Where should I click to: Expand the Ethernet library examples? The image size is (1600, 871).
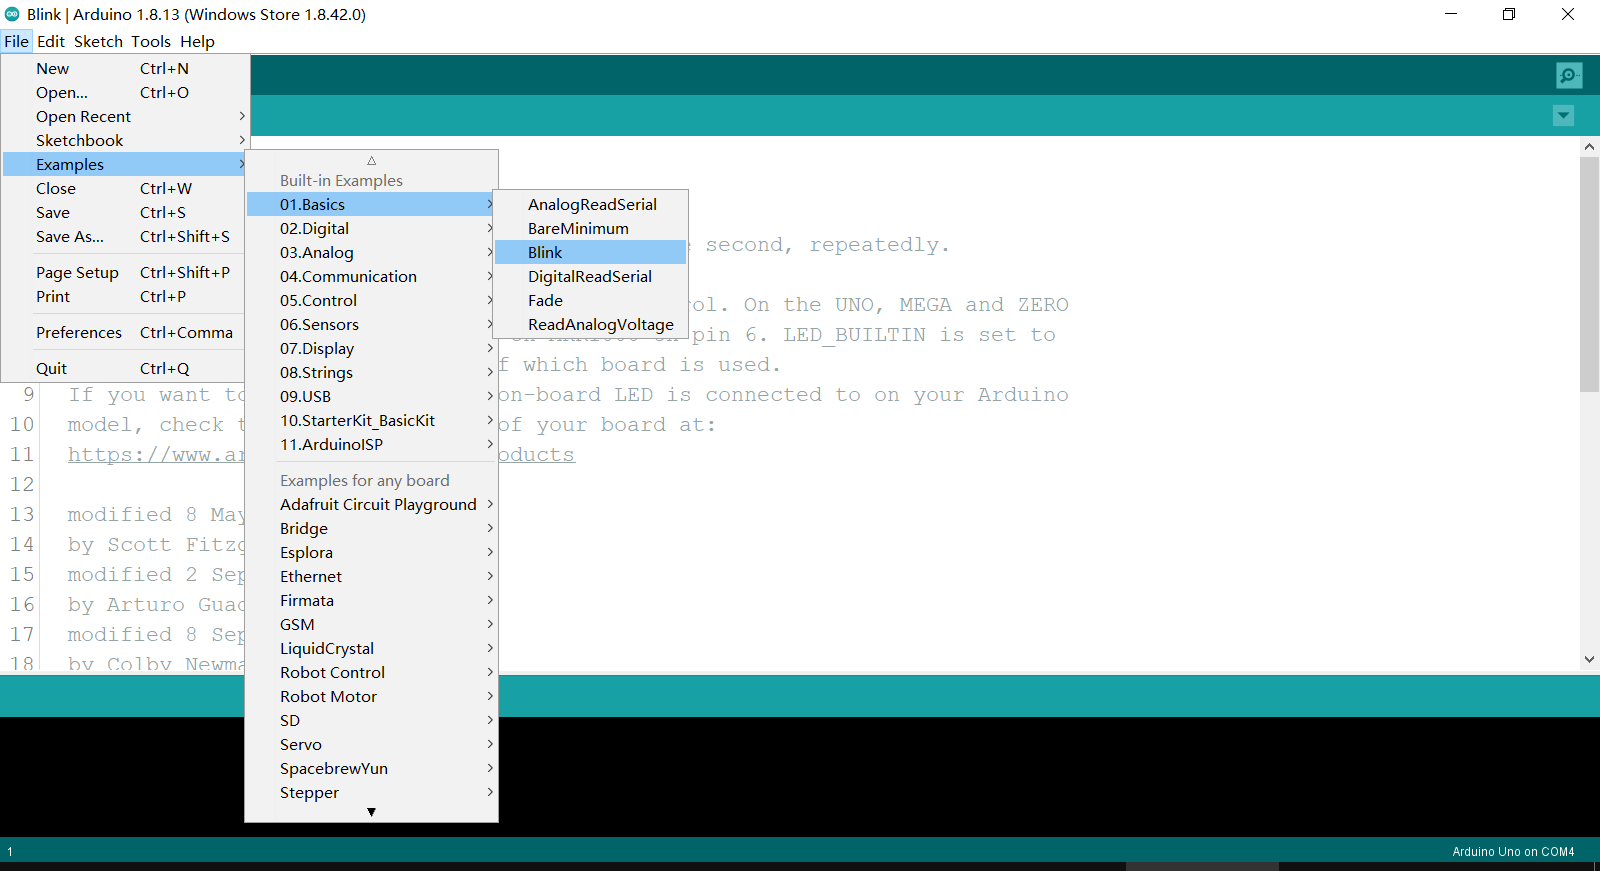pyautogui.click(x=371, y=576)
